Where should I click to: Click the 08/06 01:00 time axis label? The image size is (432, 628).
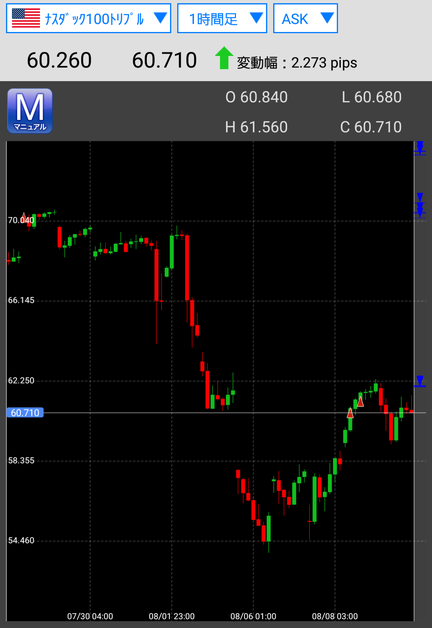pyautogui.click(x=253, y=616)
